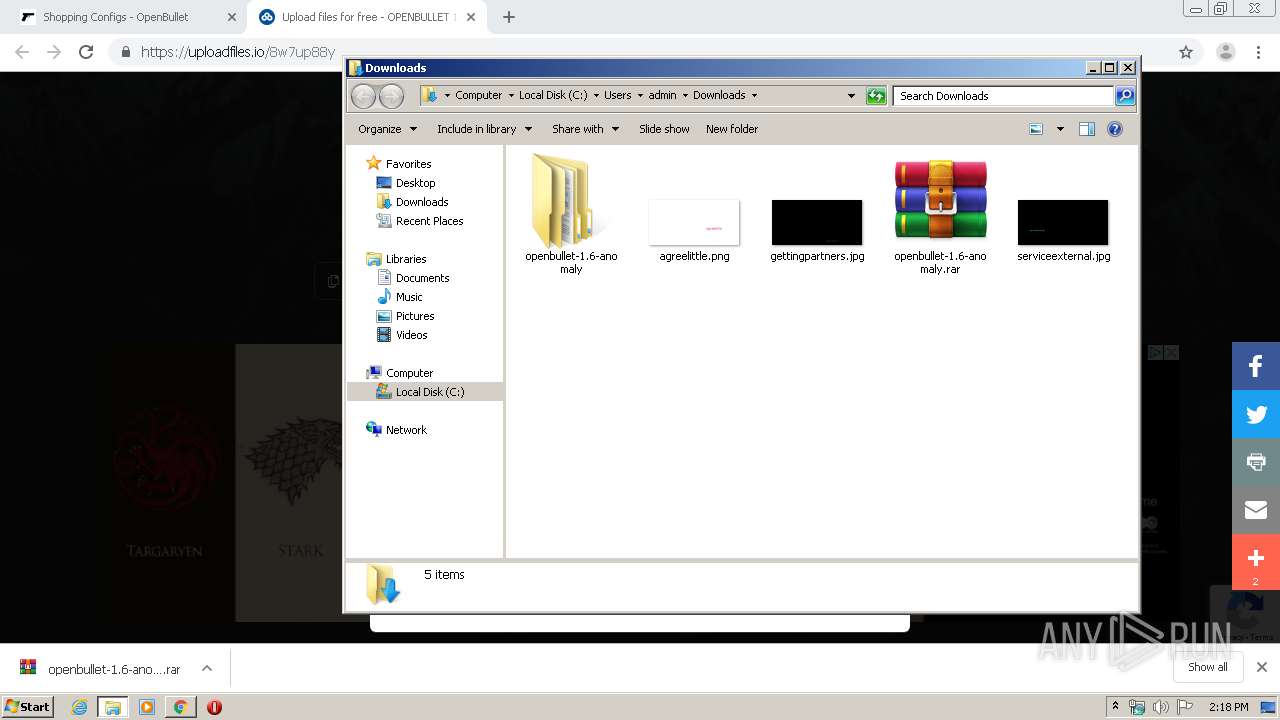Click Local Disk (C:) in address breadcrumb
The width and height of the screenshot is (1280, 720).
click(553, 95)
